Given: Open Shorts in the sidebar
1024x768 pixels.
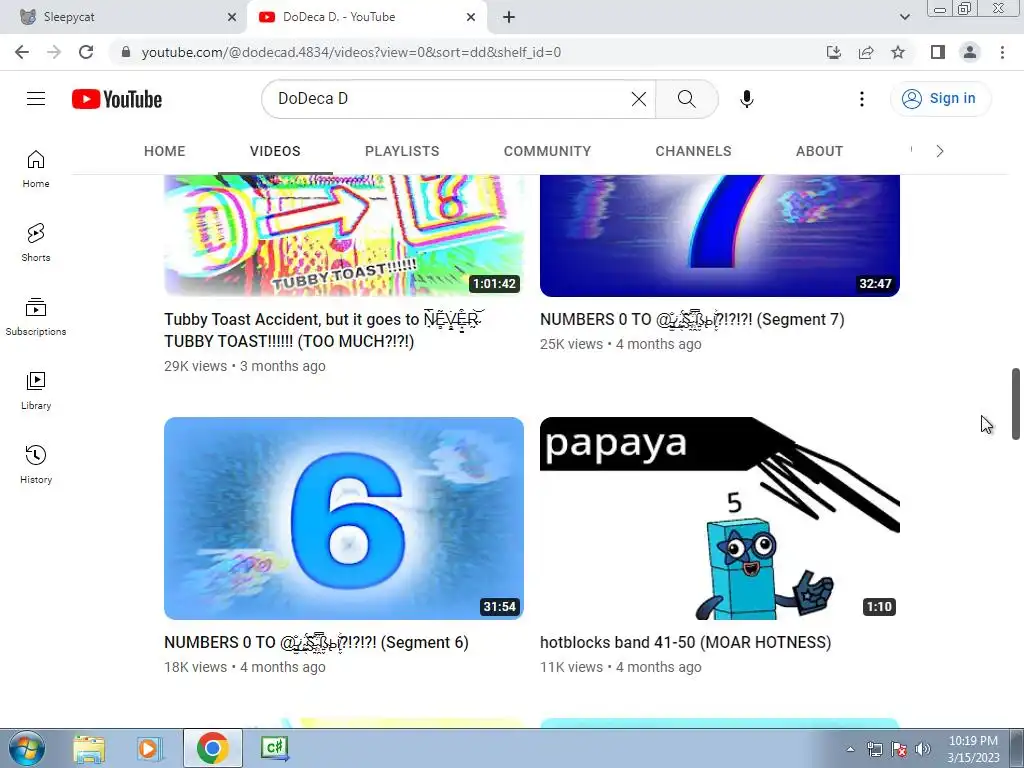Looking at the screenshot, I should (x=36, y=243).
